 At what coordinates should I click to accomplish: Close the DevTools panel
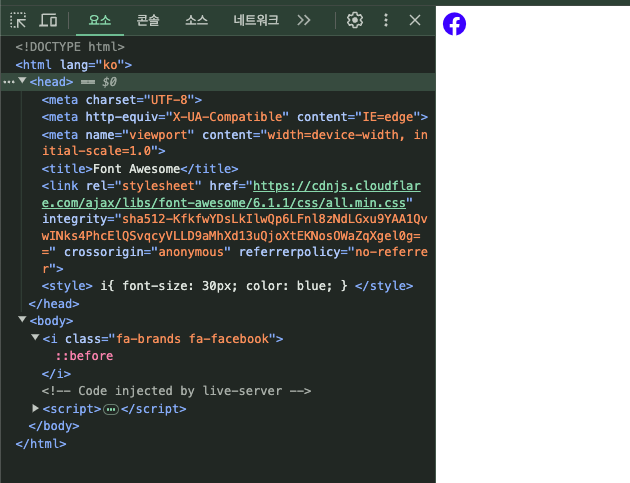coord(415,20)
